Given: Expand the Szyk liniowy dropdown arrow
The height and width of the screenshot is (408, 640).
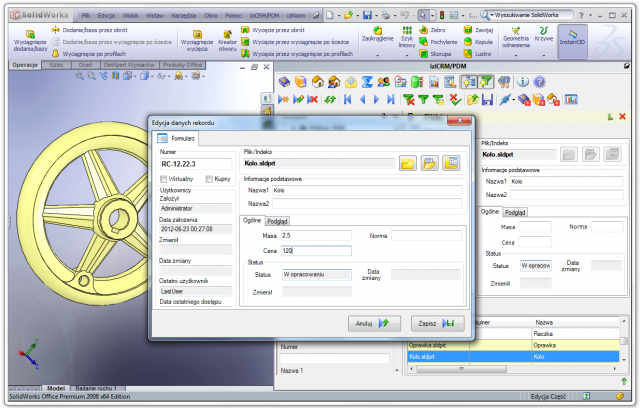Looking at the screenshot, I should point(407,55).
